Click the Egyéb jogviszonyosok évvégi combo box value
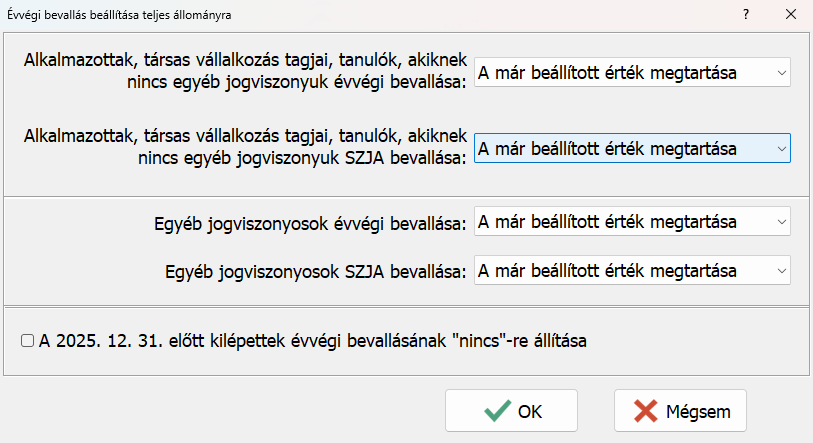The image size is (813, 443). tap(620, 221)
